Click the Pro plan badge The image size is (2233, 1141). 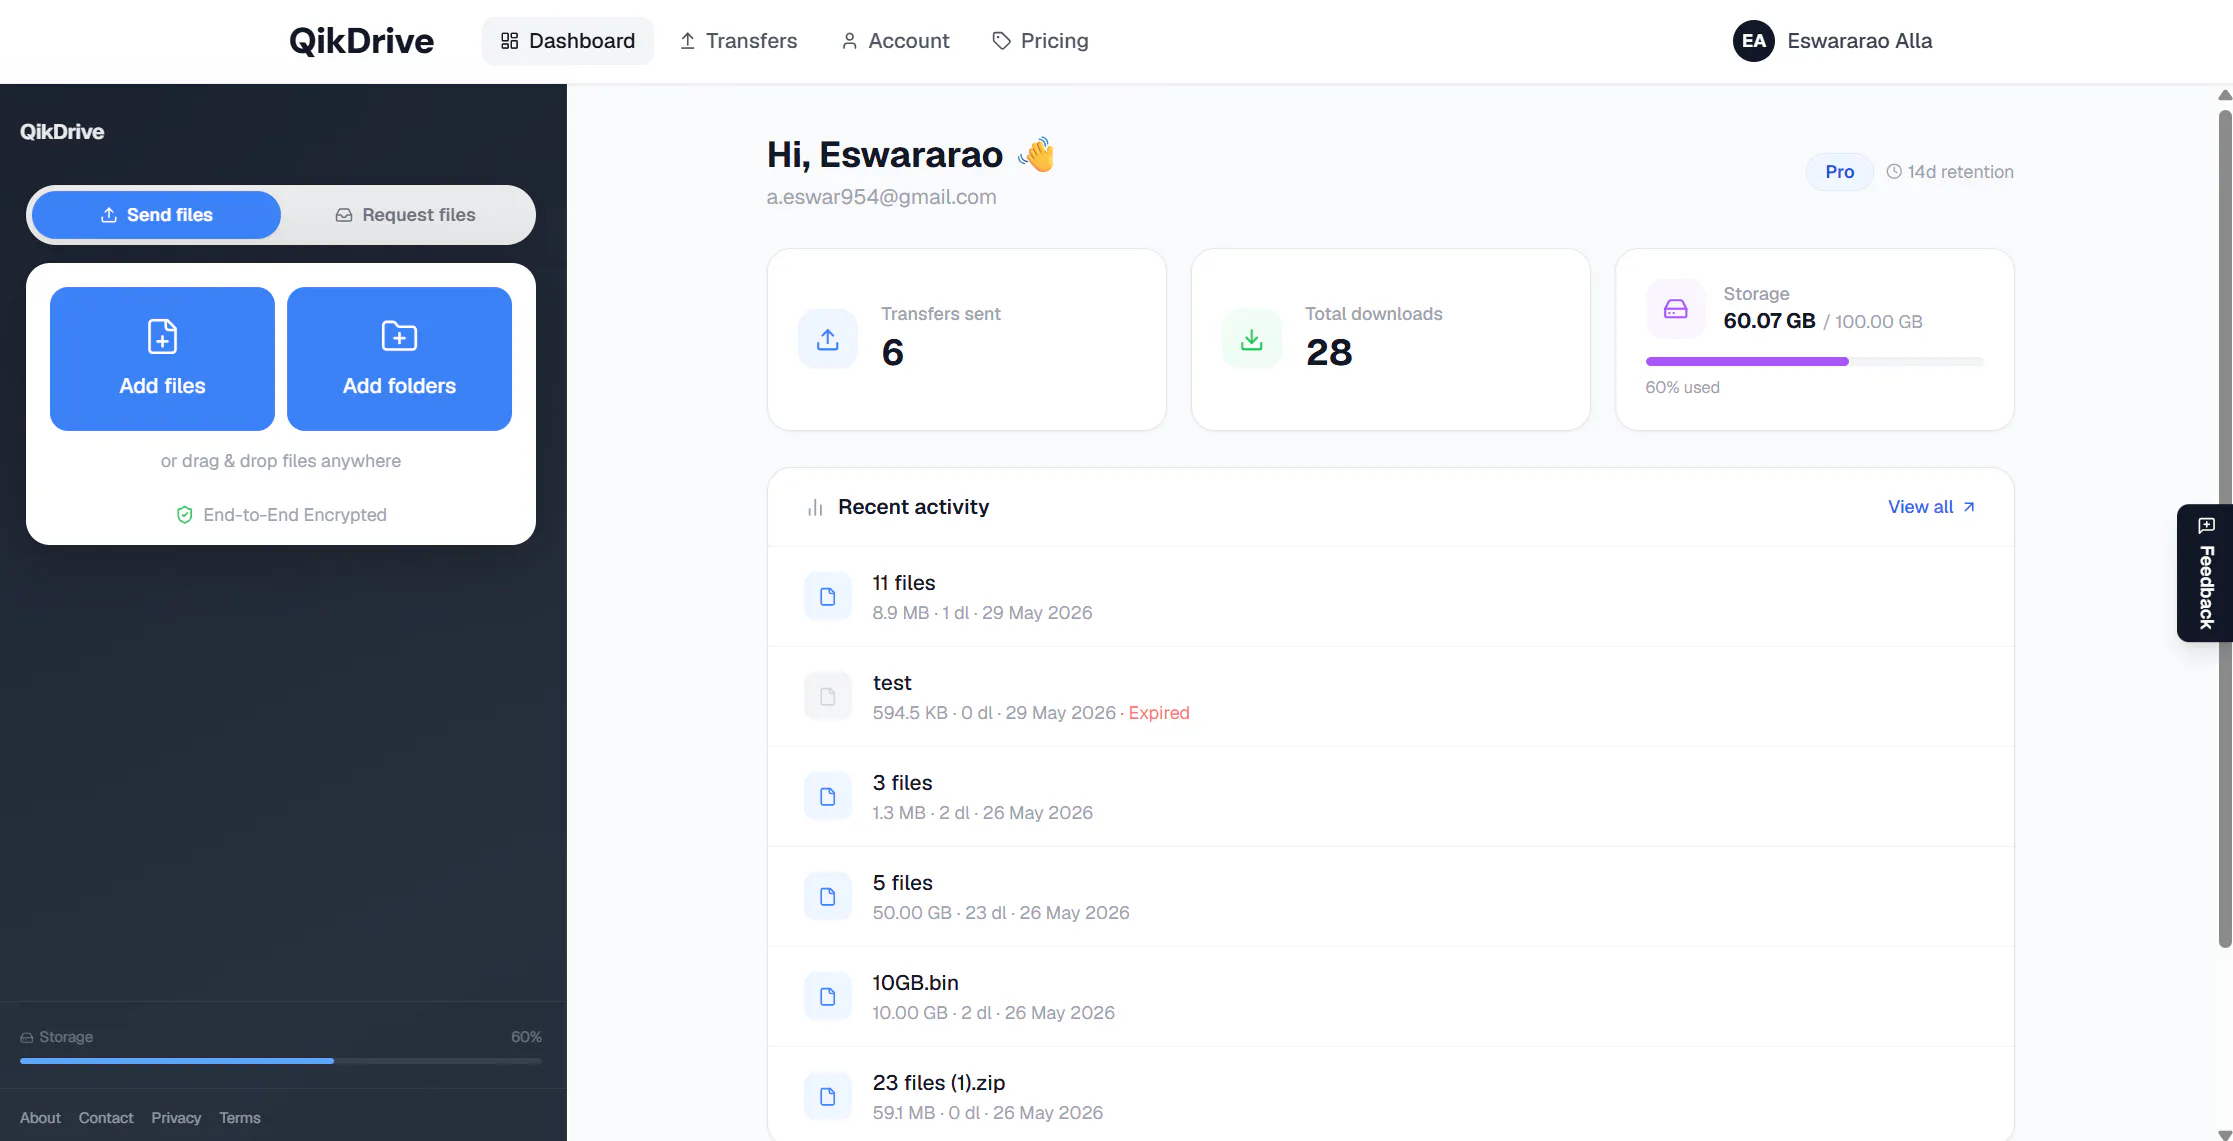coord(1839,172)
